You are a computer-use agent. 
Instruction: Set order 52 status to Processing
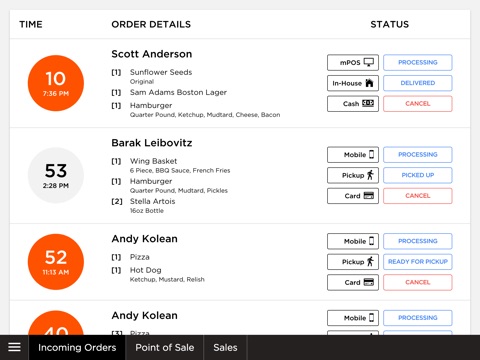(x=418, y=241)
